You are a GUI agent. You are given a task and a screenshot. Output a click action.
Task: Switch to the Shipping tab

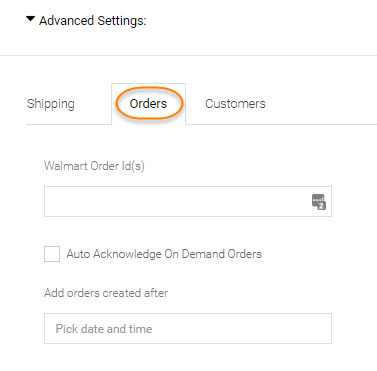(51, 104)
